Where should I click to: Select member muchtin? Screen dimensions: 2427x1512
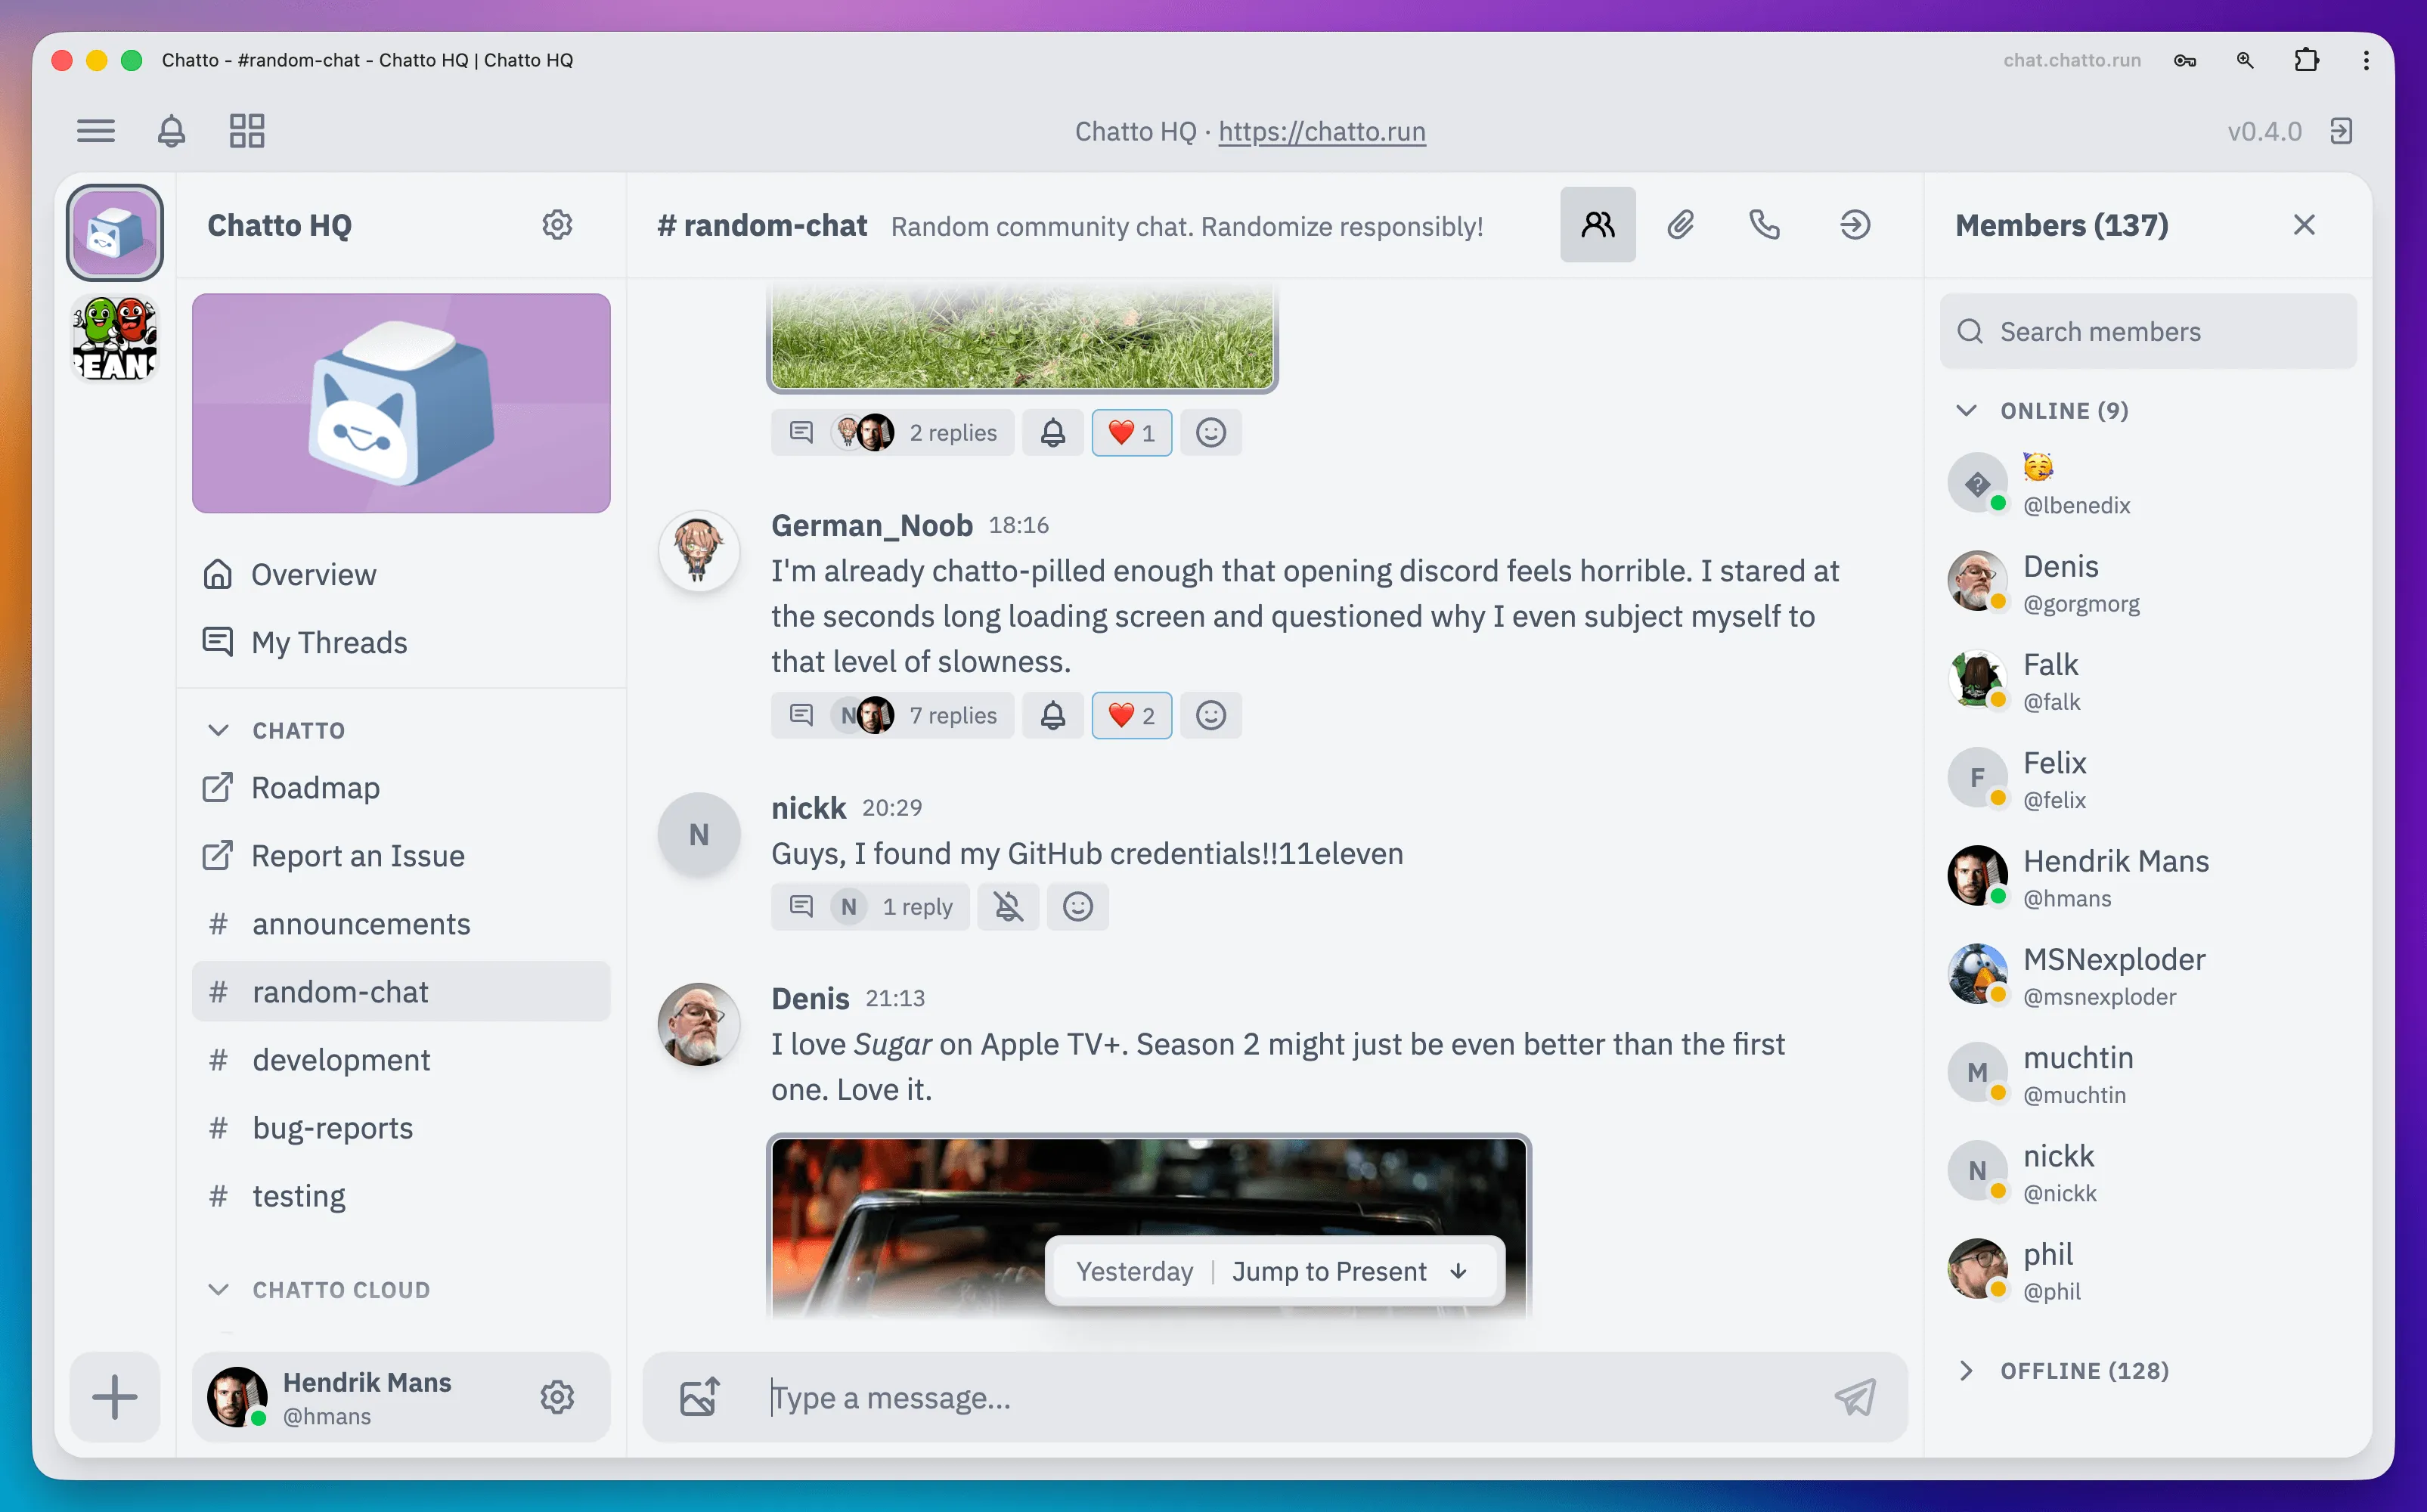2148,1074
